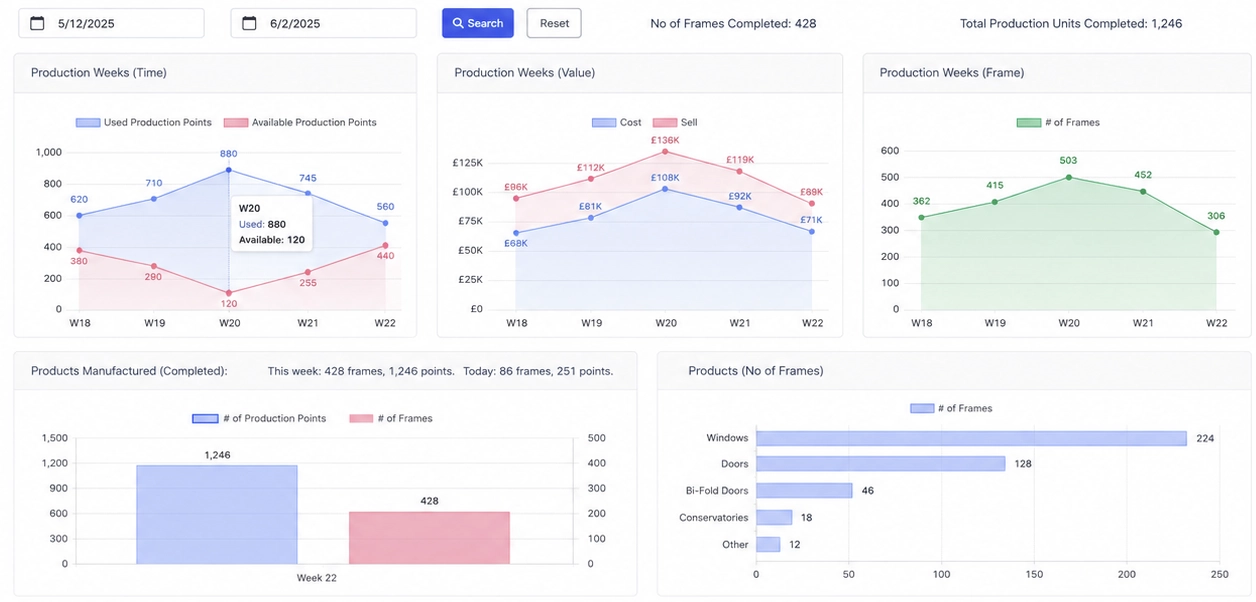Click the W20 tooltip showing Used: 880
The width and height of the screenshot is (1256, 602).
coord(271,224)
